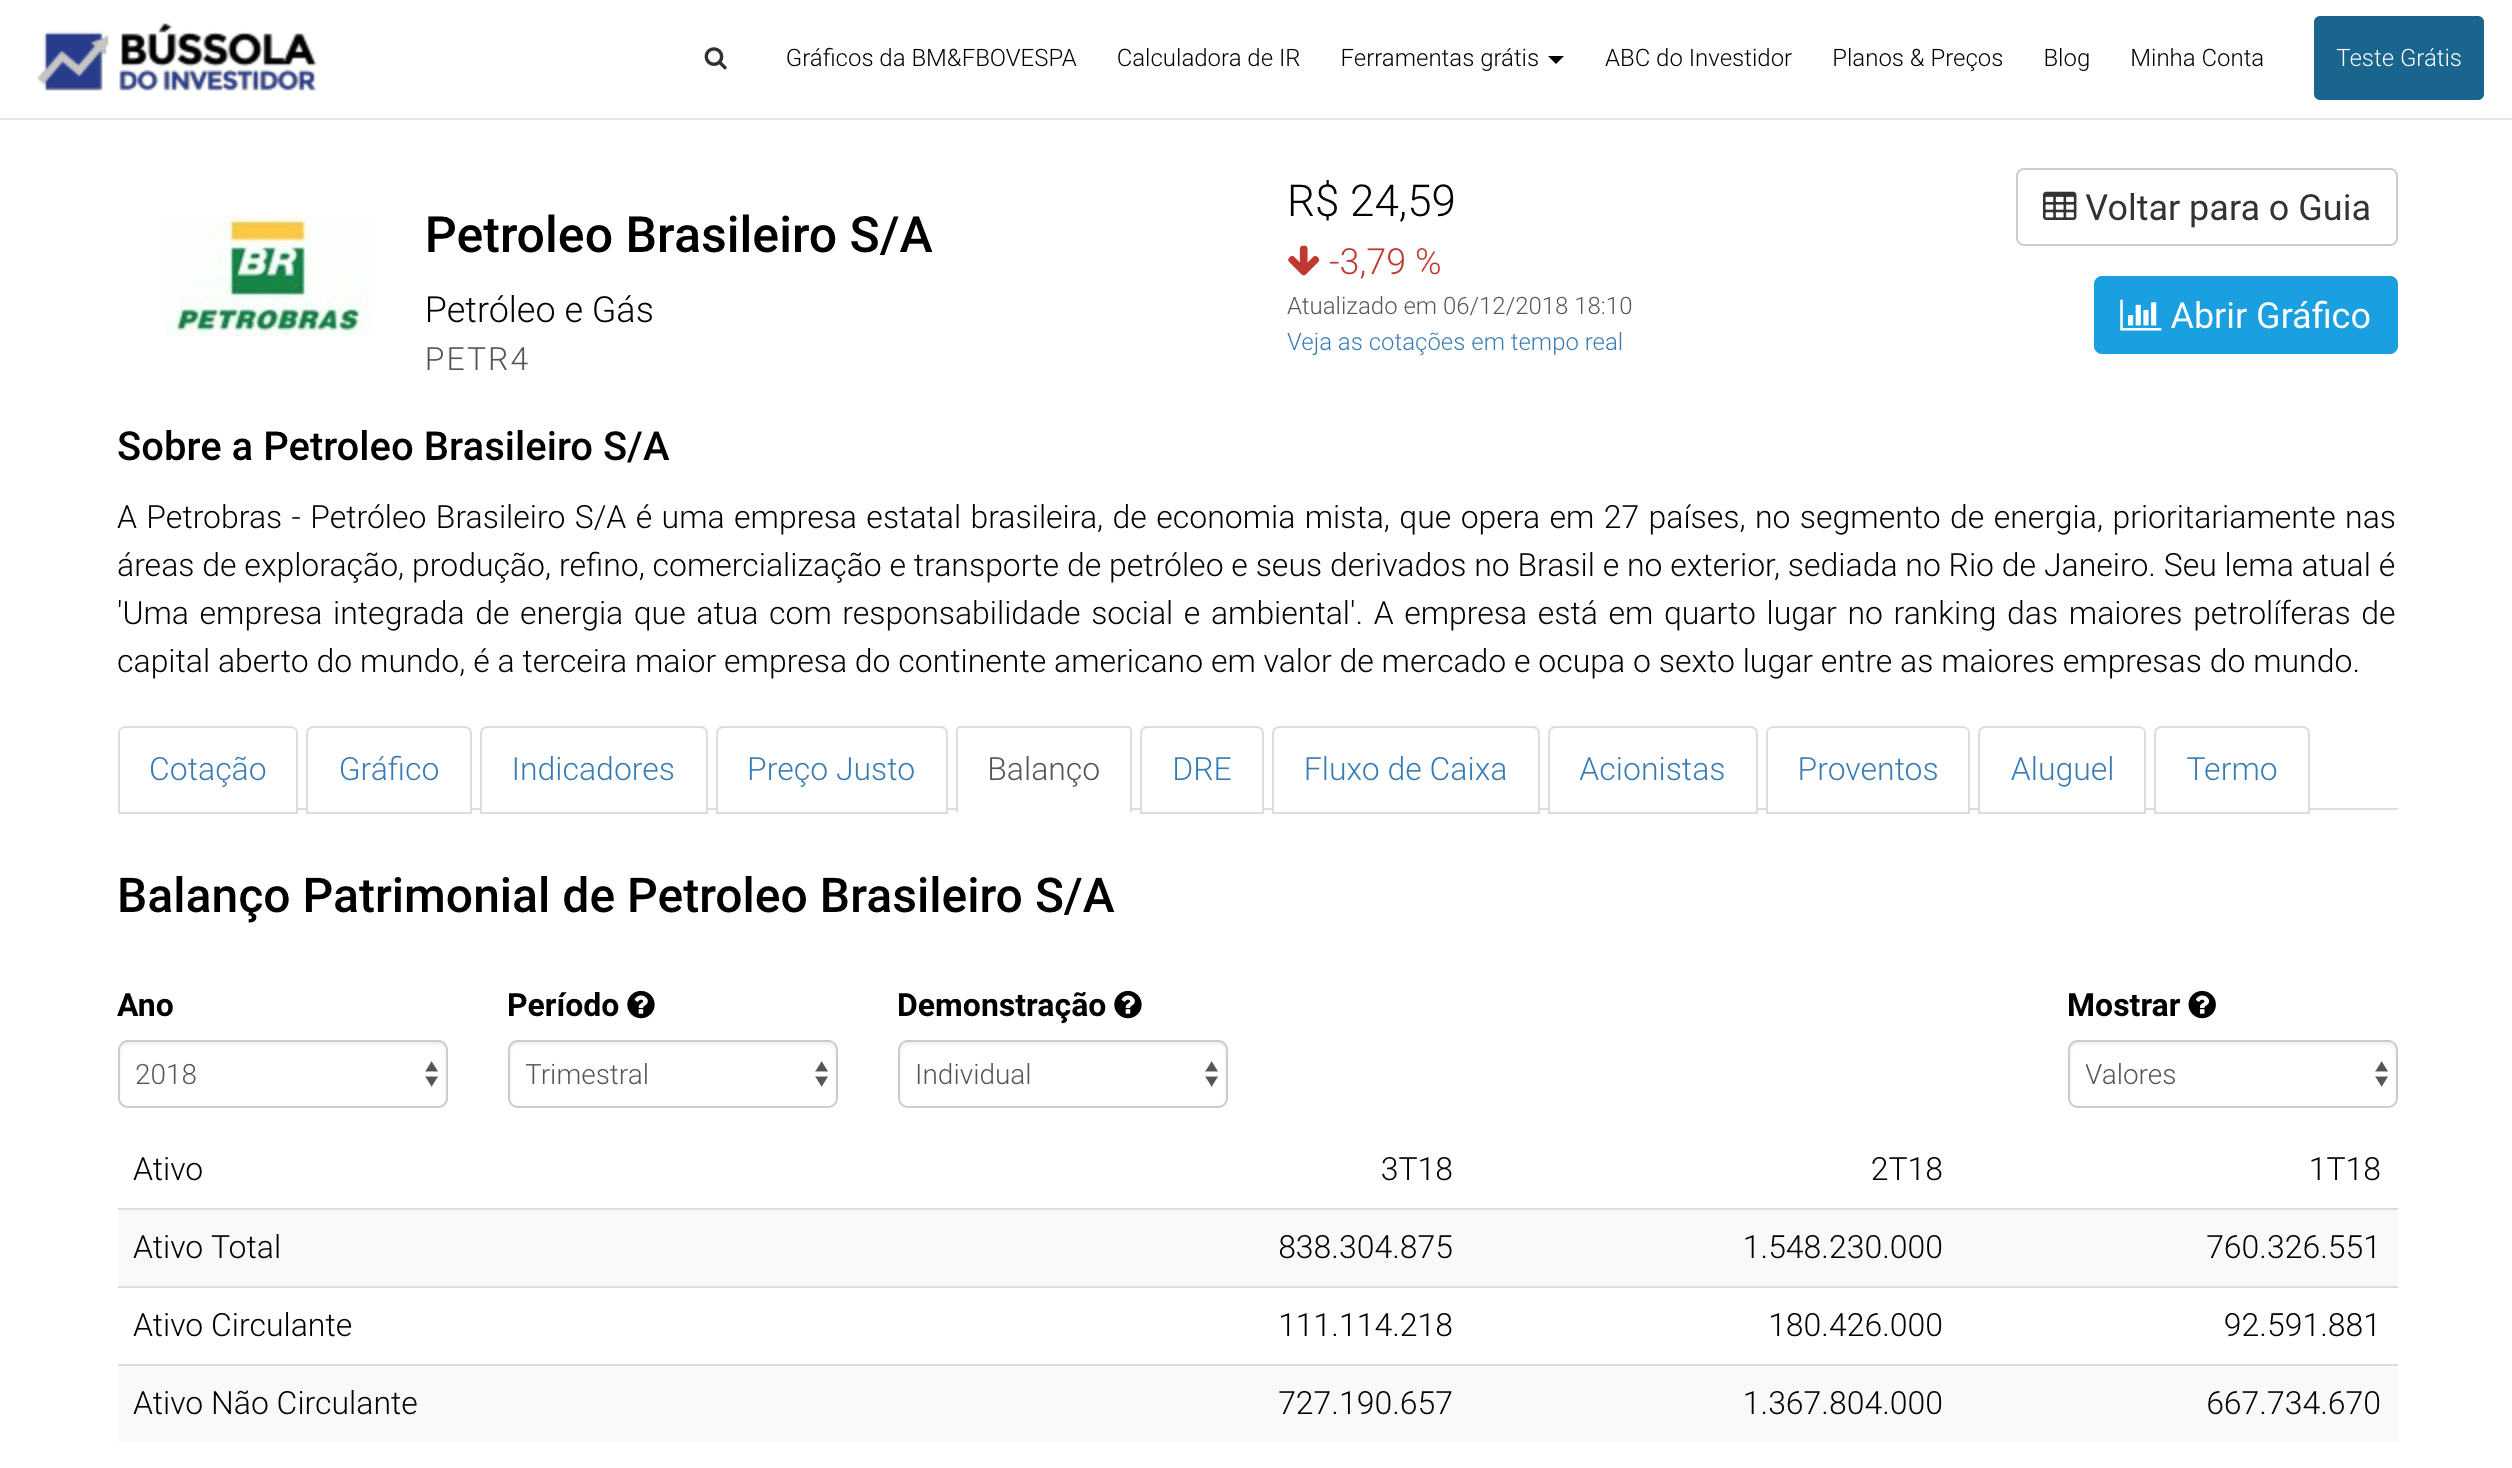Click the value 1.367.804.000

tap(1842, 1403)
